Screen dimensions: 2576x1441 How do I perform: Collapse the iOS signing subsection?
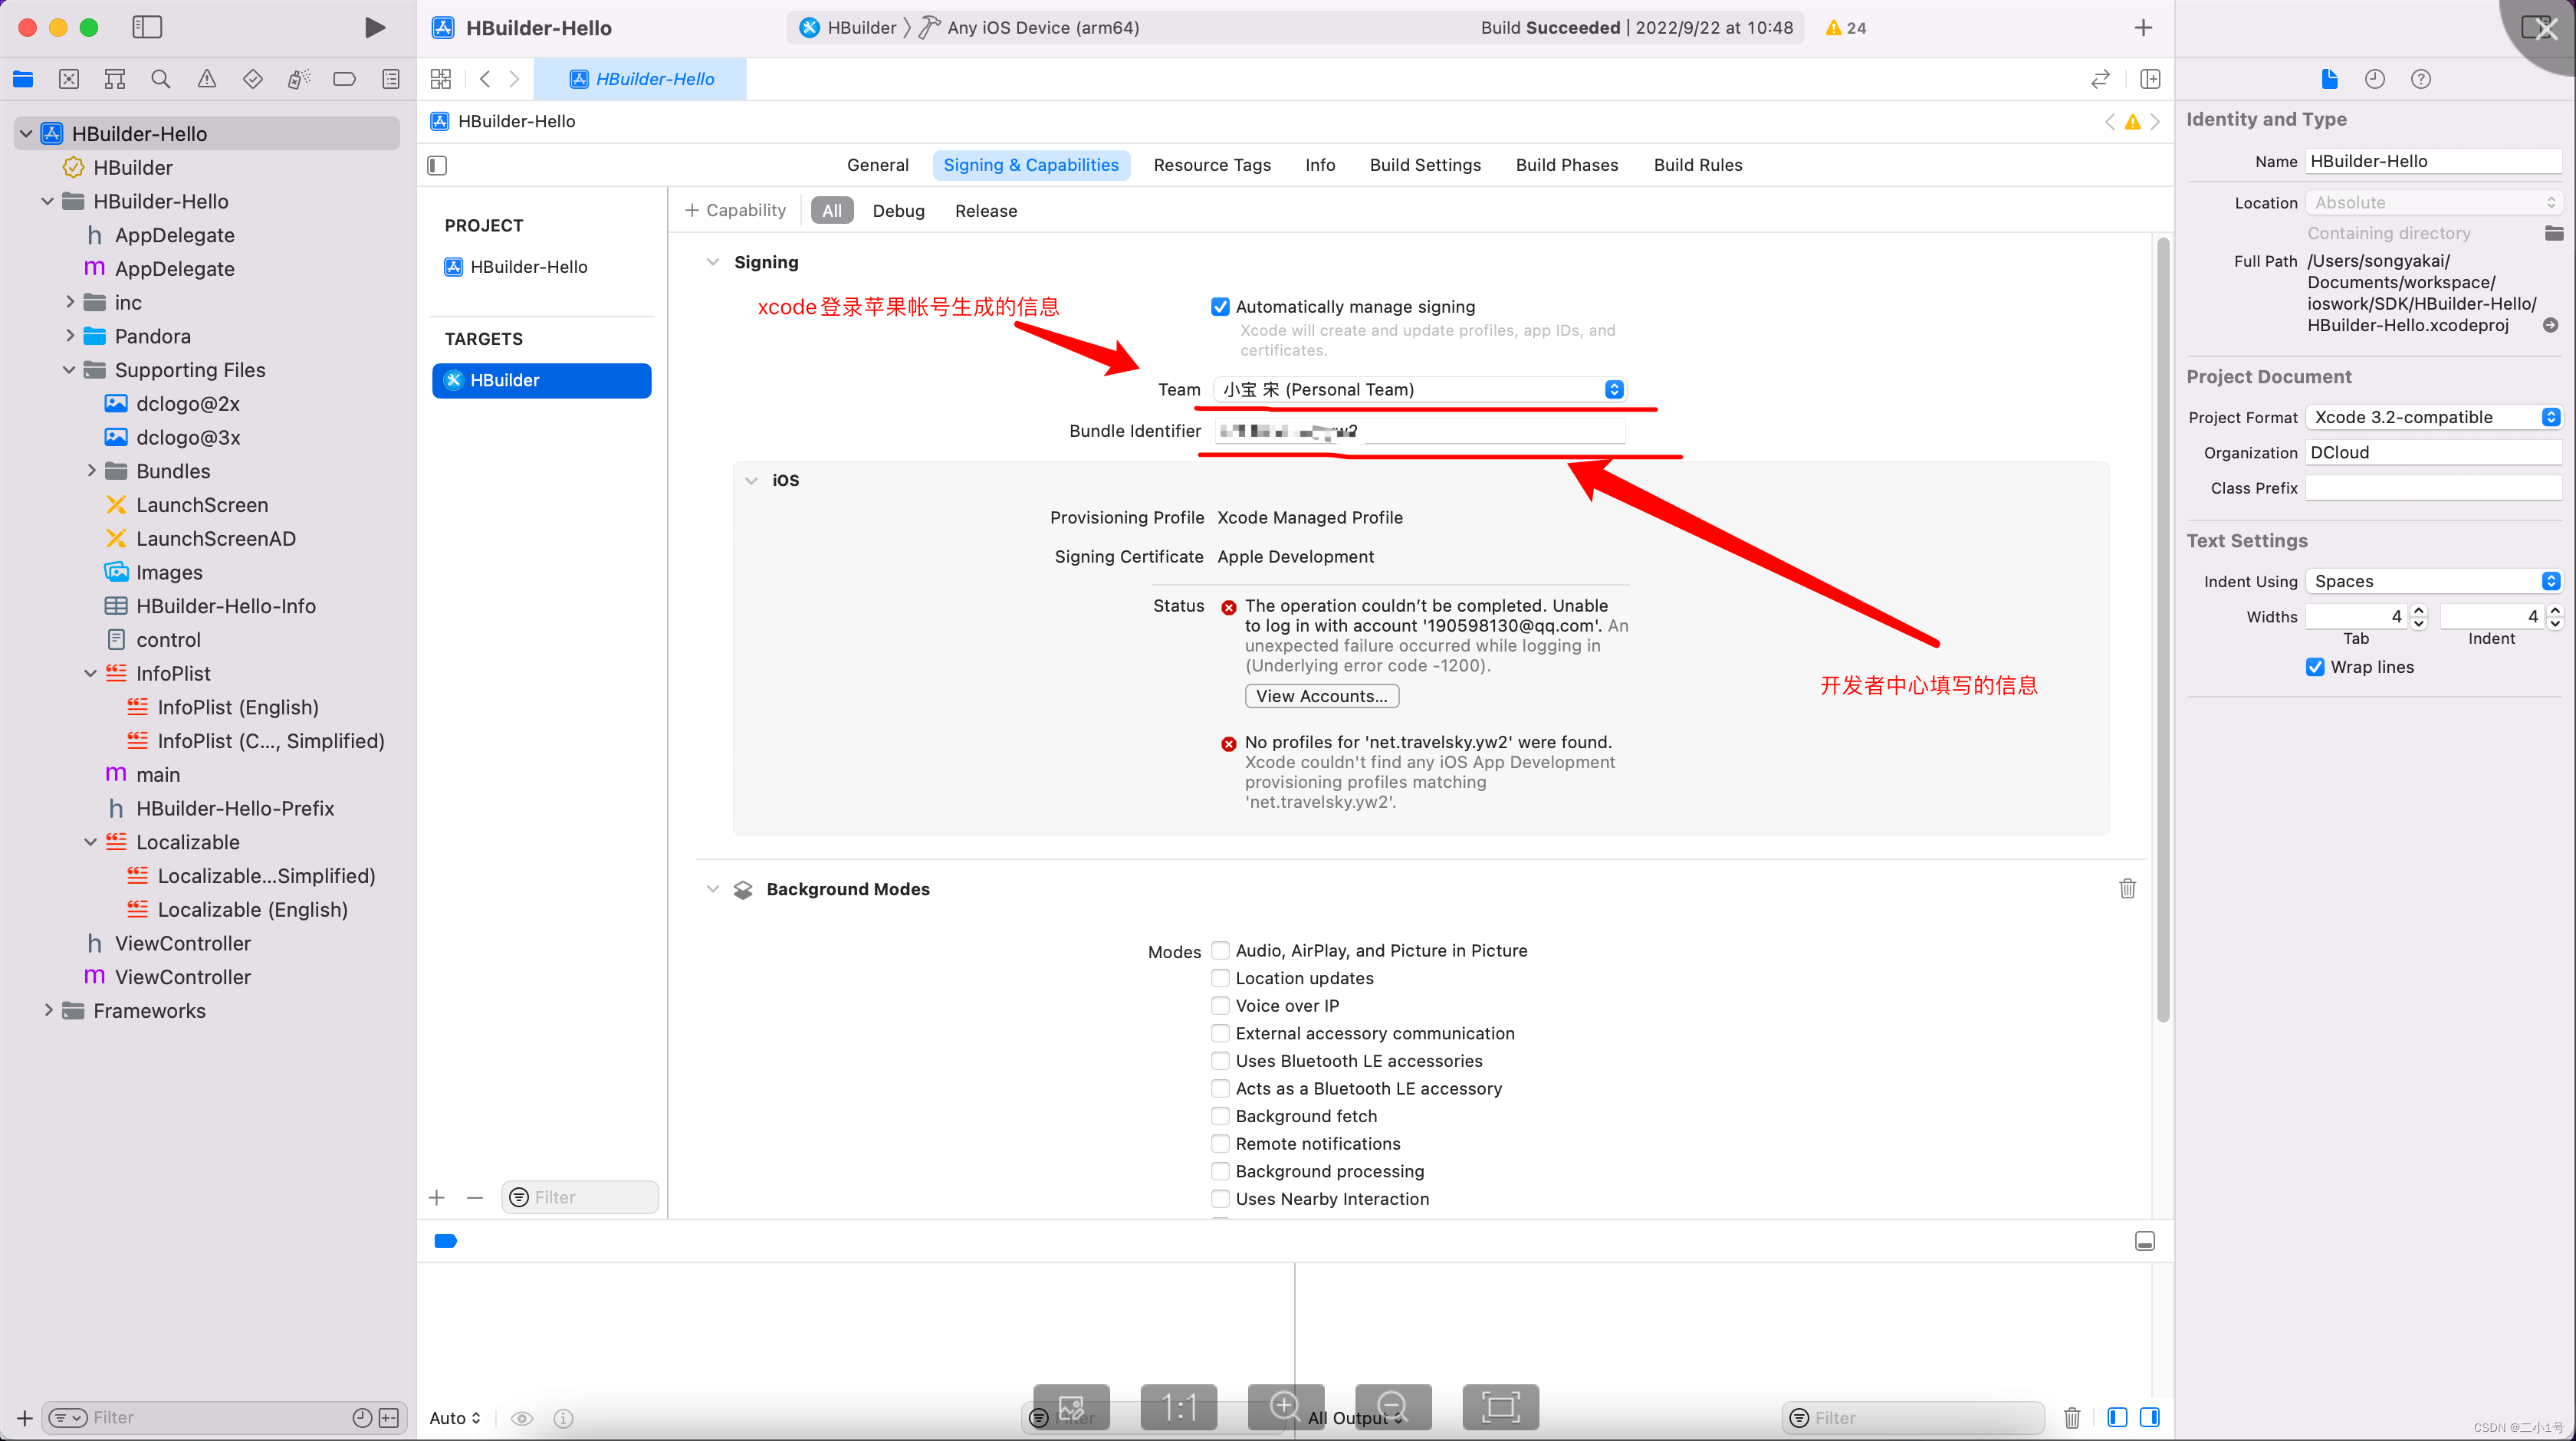[751, 480]
